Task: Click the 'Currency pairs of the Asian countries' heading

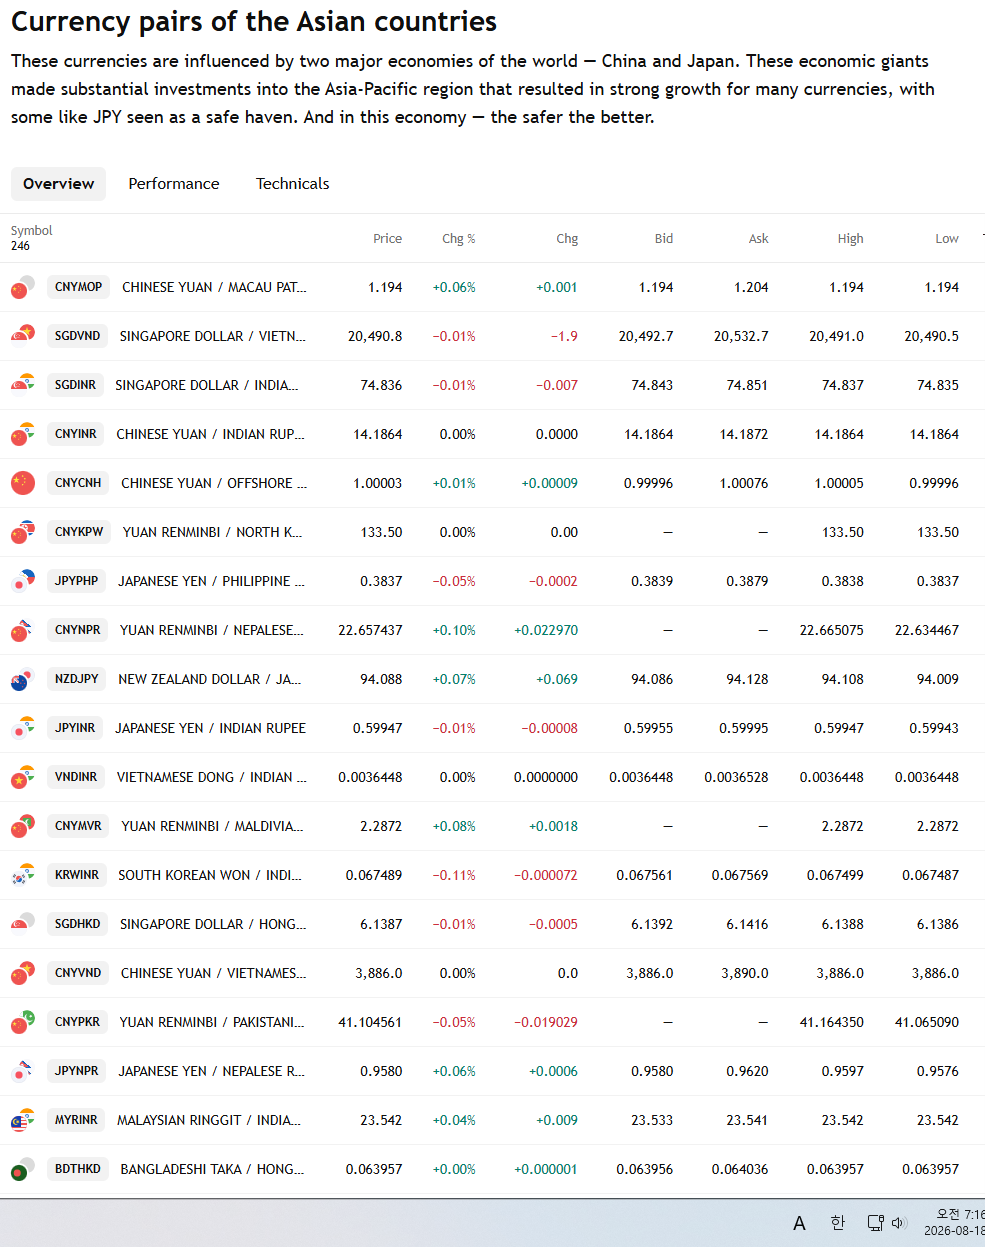Action: pos(254,22)
